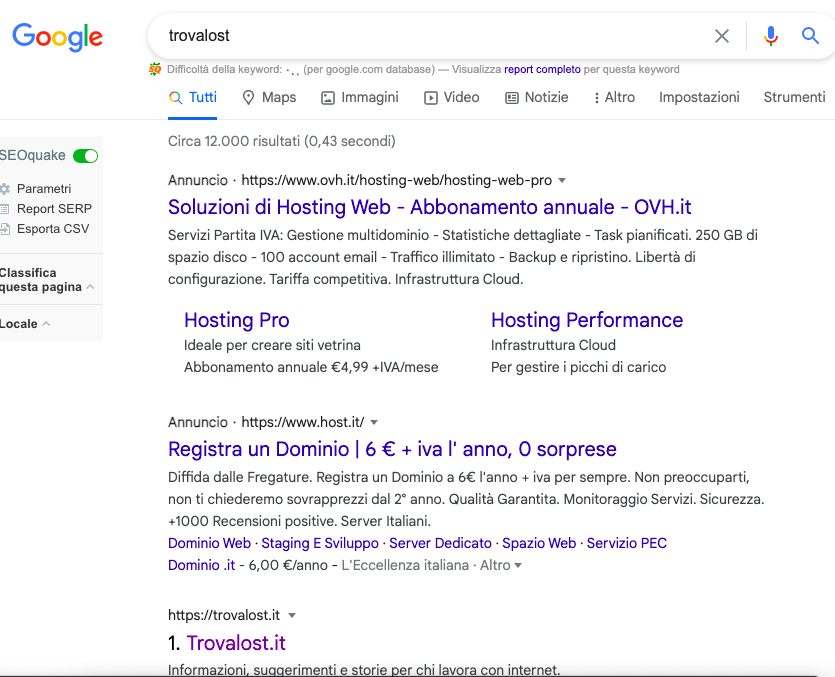Screen dimensions: 835x677
Task: Open the Hosting Performance sitelink
Action: click(x=587, y=320)
